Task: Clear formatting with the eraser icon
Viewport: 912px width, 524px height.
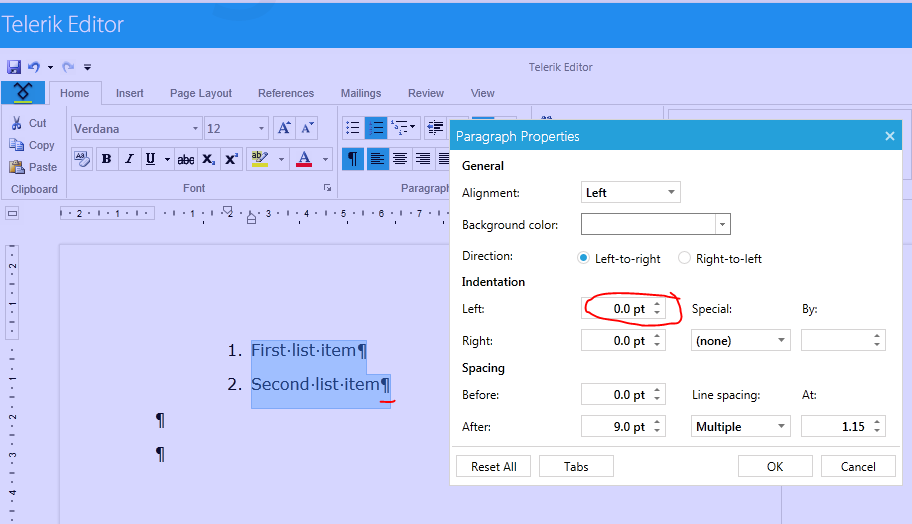Action: click(82, 159)
